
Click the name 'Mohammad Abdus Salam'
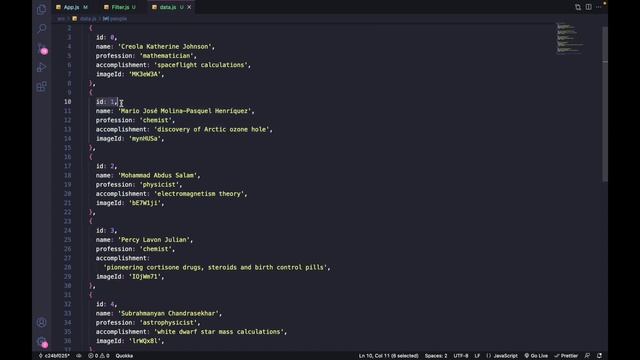158,176
